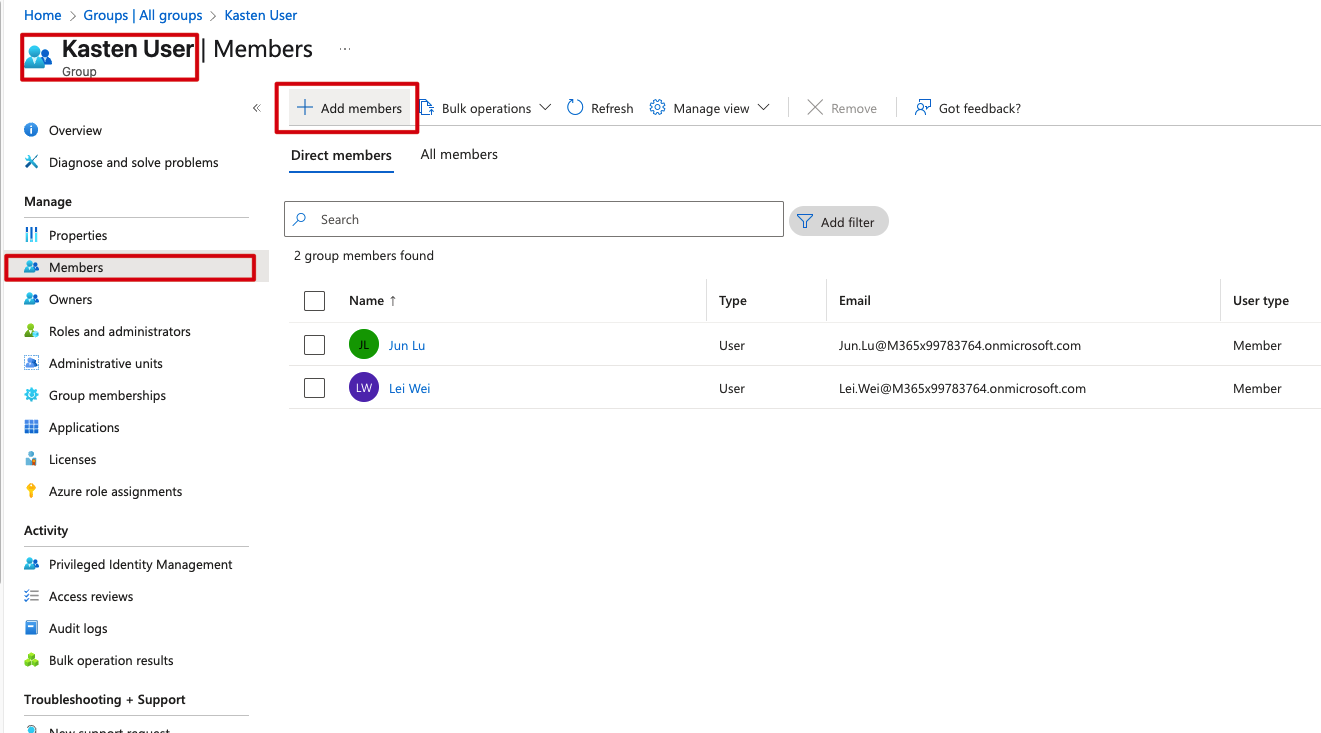1321x733 pixels.
Task: Click the Kasten User breadcrumb link
Action: pos(261,15)
